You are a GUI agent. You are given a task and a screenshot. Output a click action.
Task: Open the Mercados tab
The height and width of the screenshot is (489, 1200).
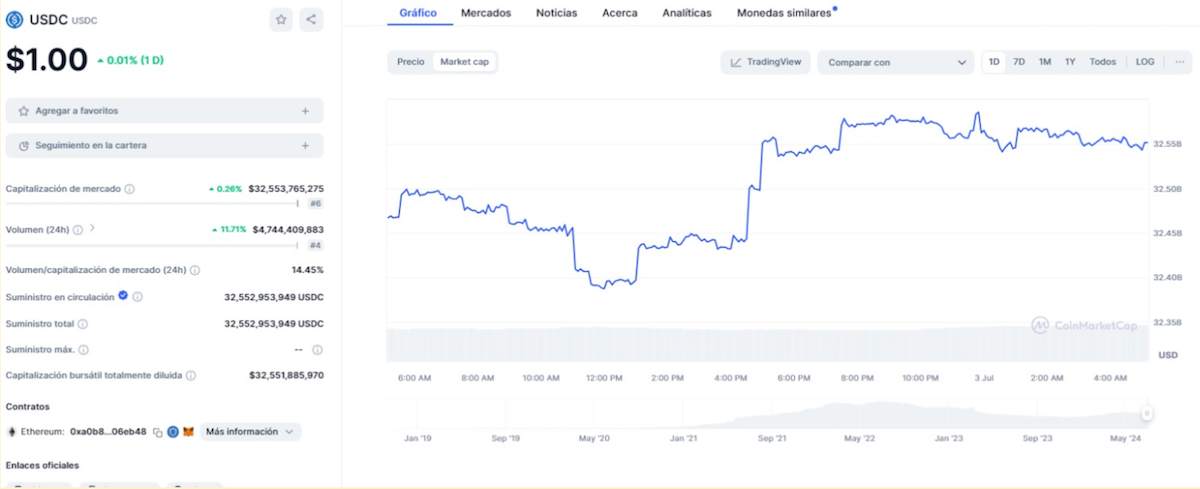[x=486, y=13]
